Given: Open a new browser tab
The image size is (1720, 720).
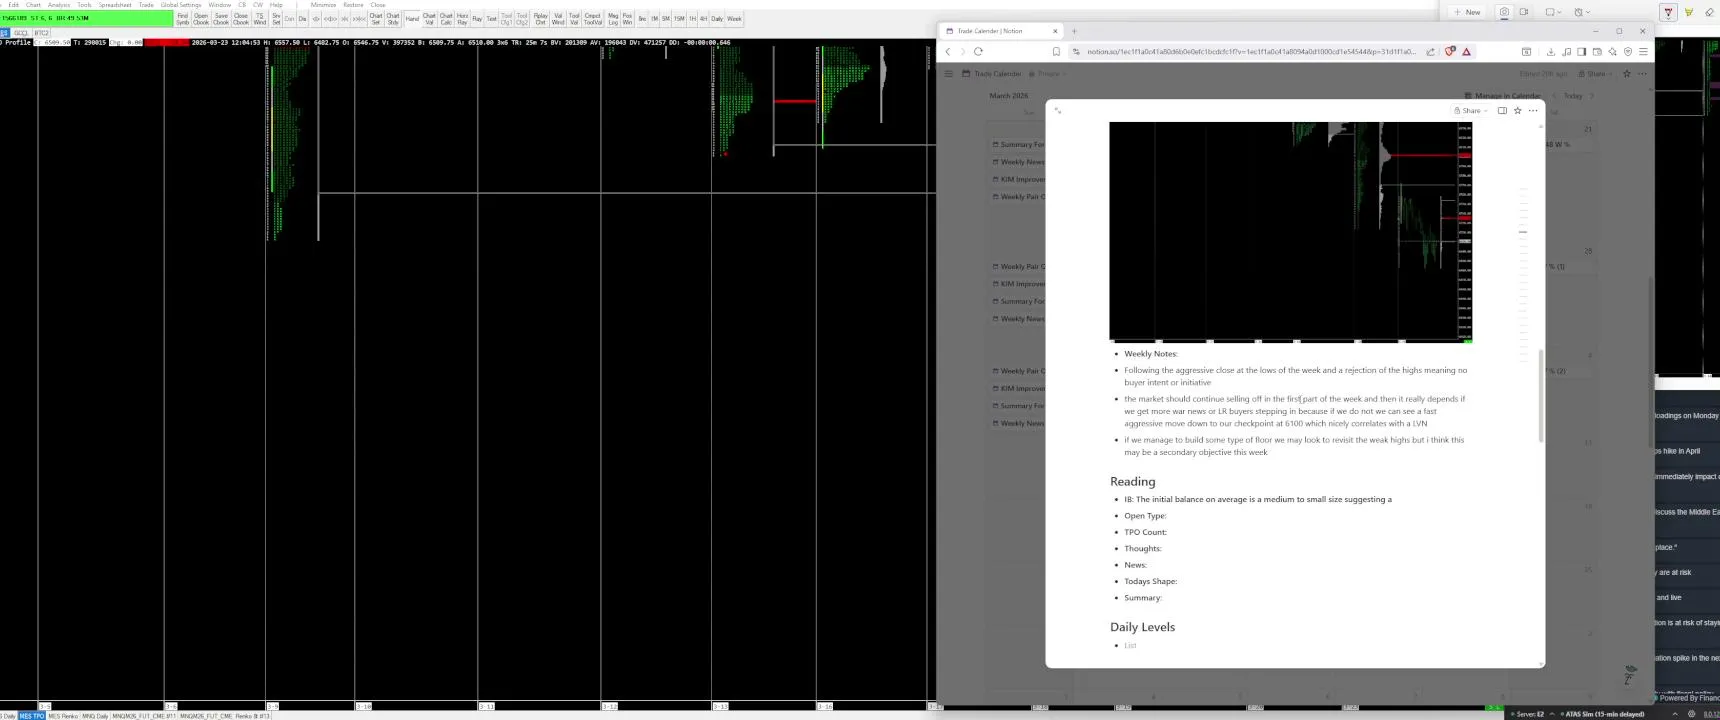Looking at the screenshot, I should [x=1074, y=31].
